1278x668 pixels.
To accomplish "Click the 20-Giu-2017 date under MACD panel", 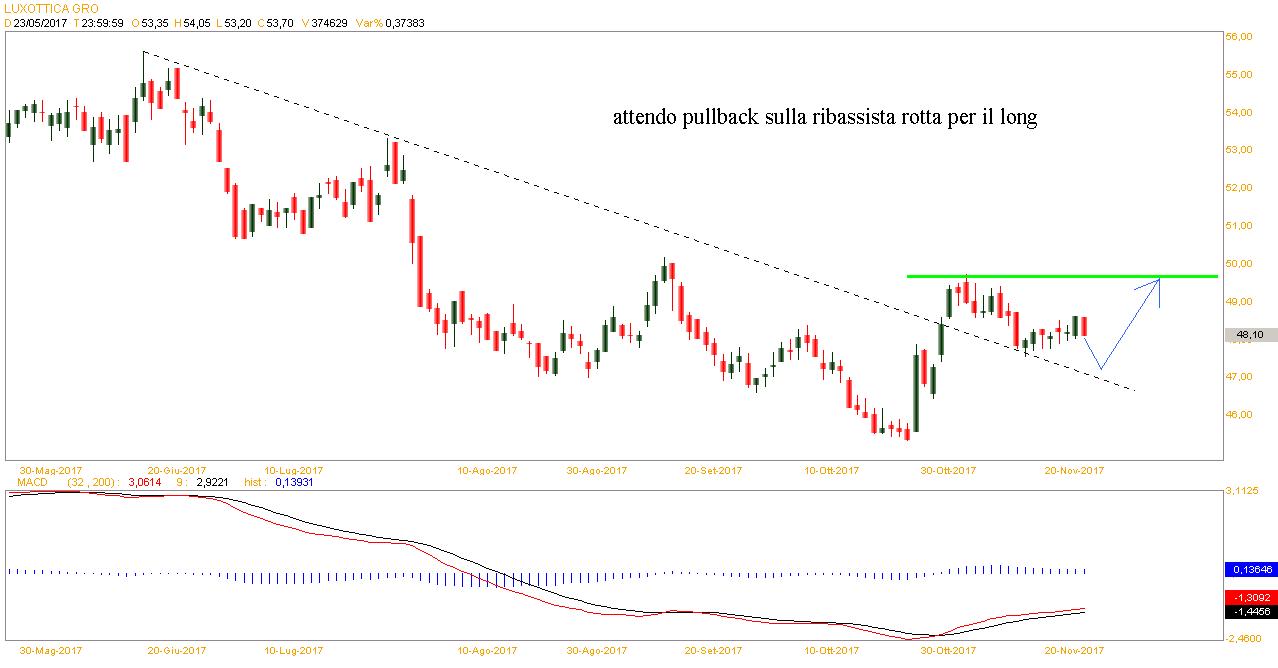I will tap(176, 649).
